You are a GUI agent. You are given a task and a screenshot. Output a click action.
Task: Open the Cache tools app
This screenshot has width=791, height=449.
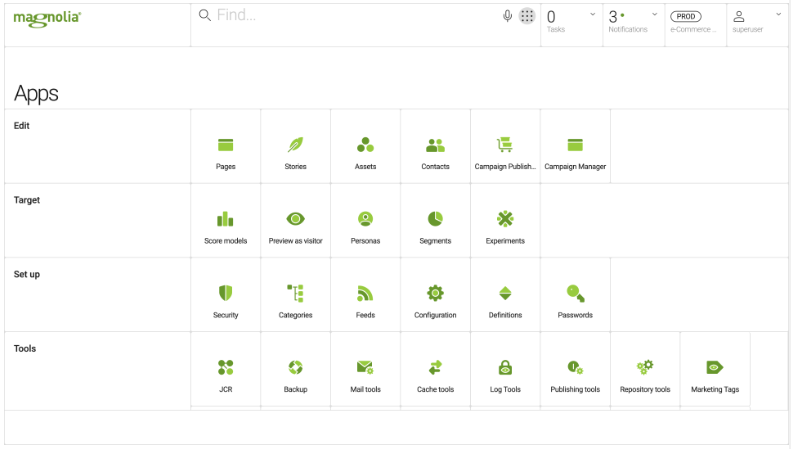[x=435, y=369]
